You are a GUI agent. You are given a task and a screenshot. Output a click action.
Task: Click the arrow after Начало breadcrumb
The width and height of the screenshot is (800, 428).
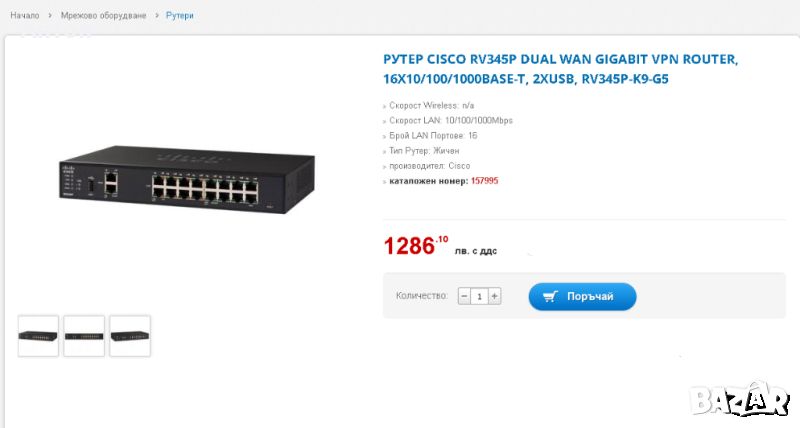pyautogui.click(x=50, y=16)
